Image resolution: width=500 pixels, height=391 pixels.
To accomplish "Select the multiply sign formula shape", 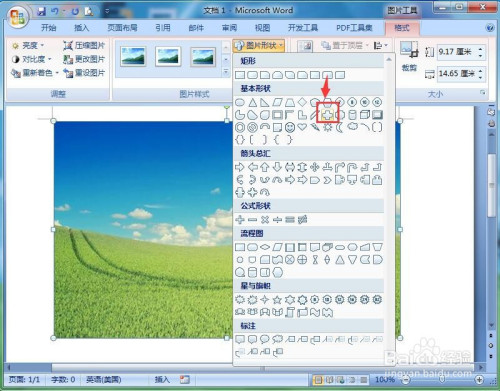I will 265,220.
